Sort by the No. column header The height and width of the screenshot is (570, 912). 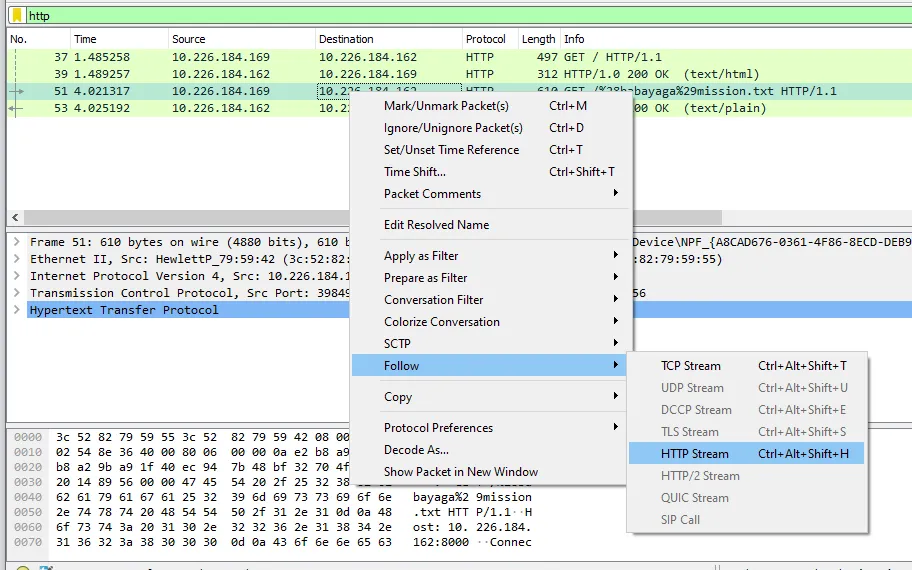coord(38,39)
